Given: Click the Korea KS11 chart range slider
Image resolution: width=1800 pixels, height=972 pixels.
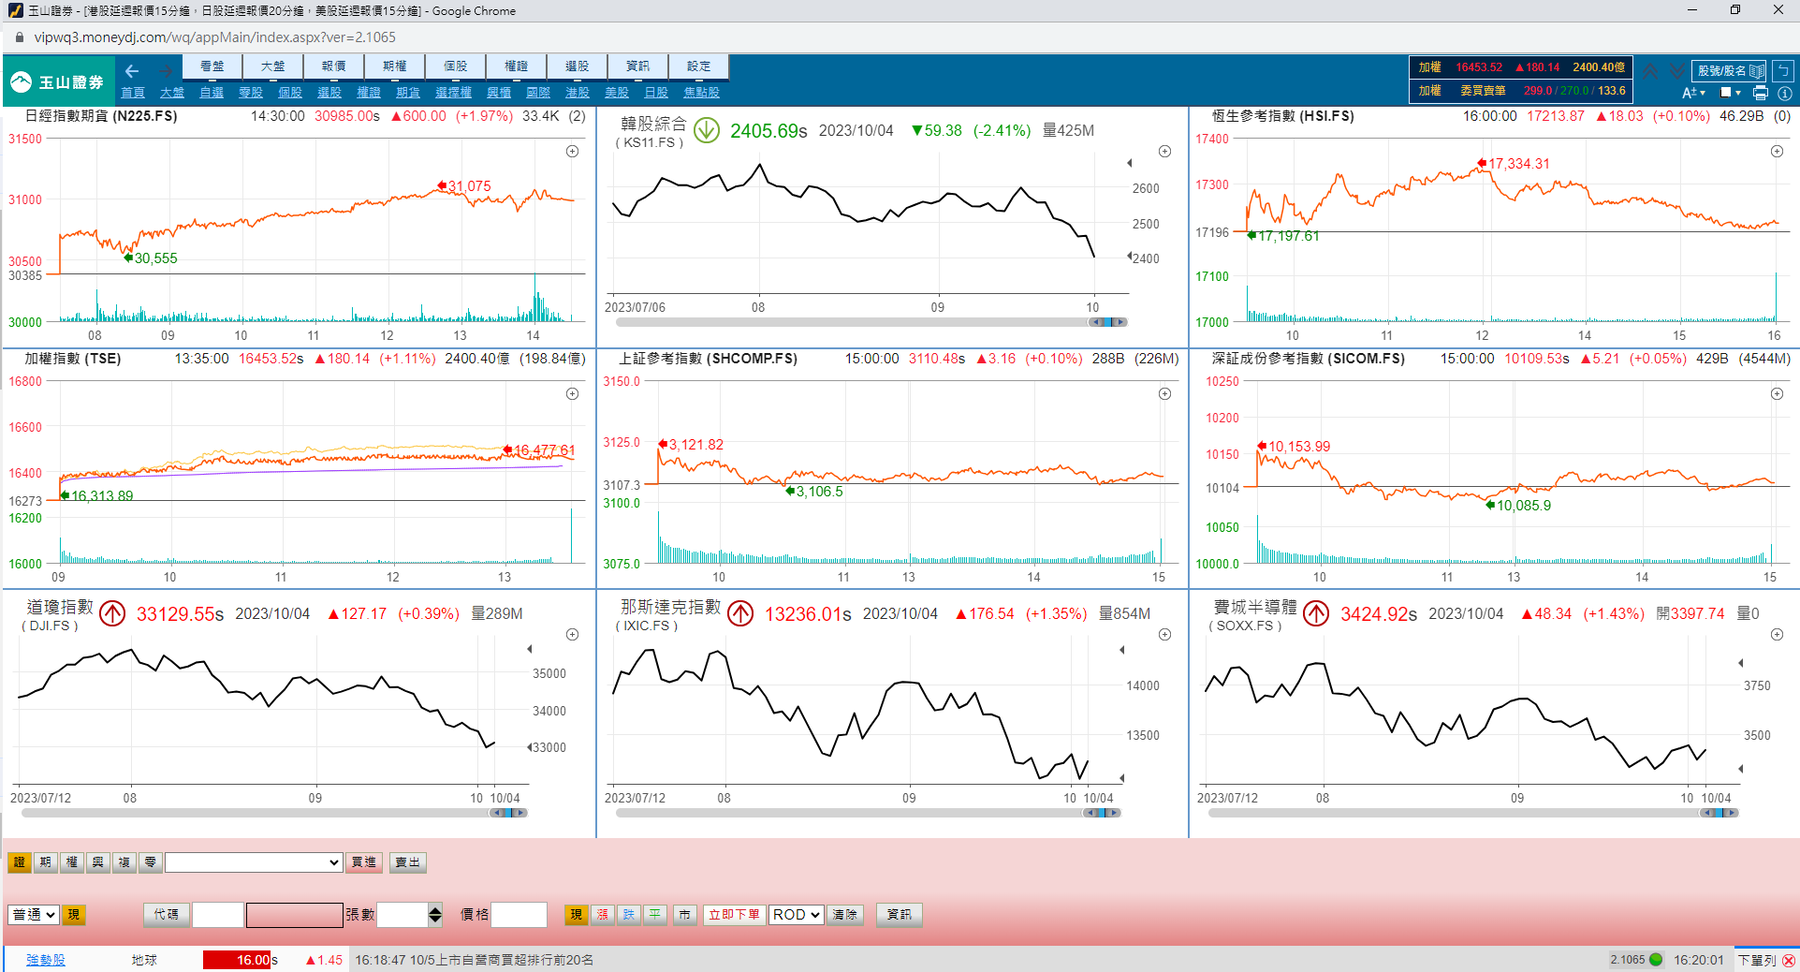Looking at the screenshot, I should [1107, 322].
